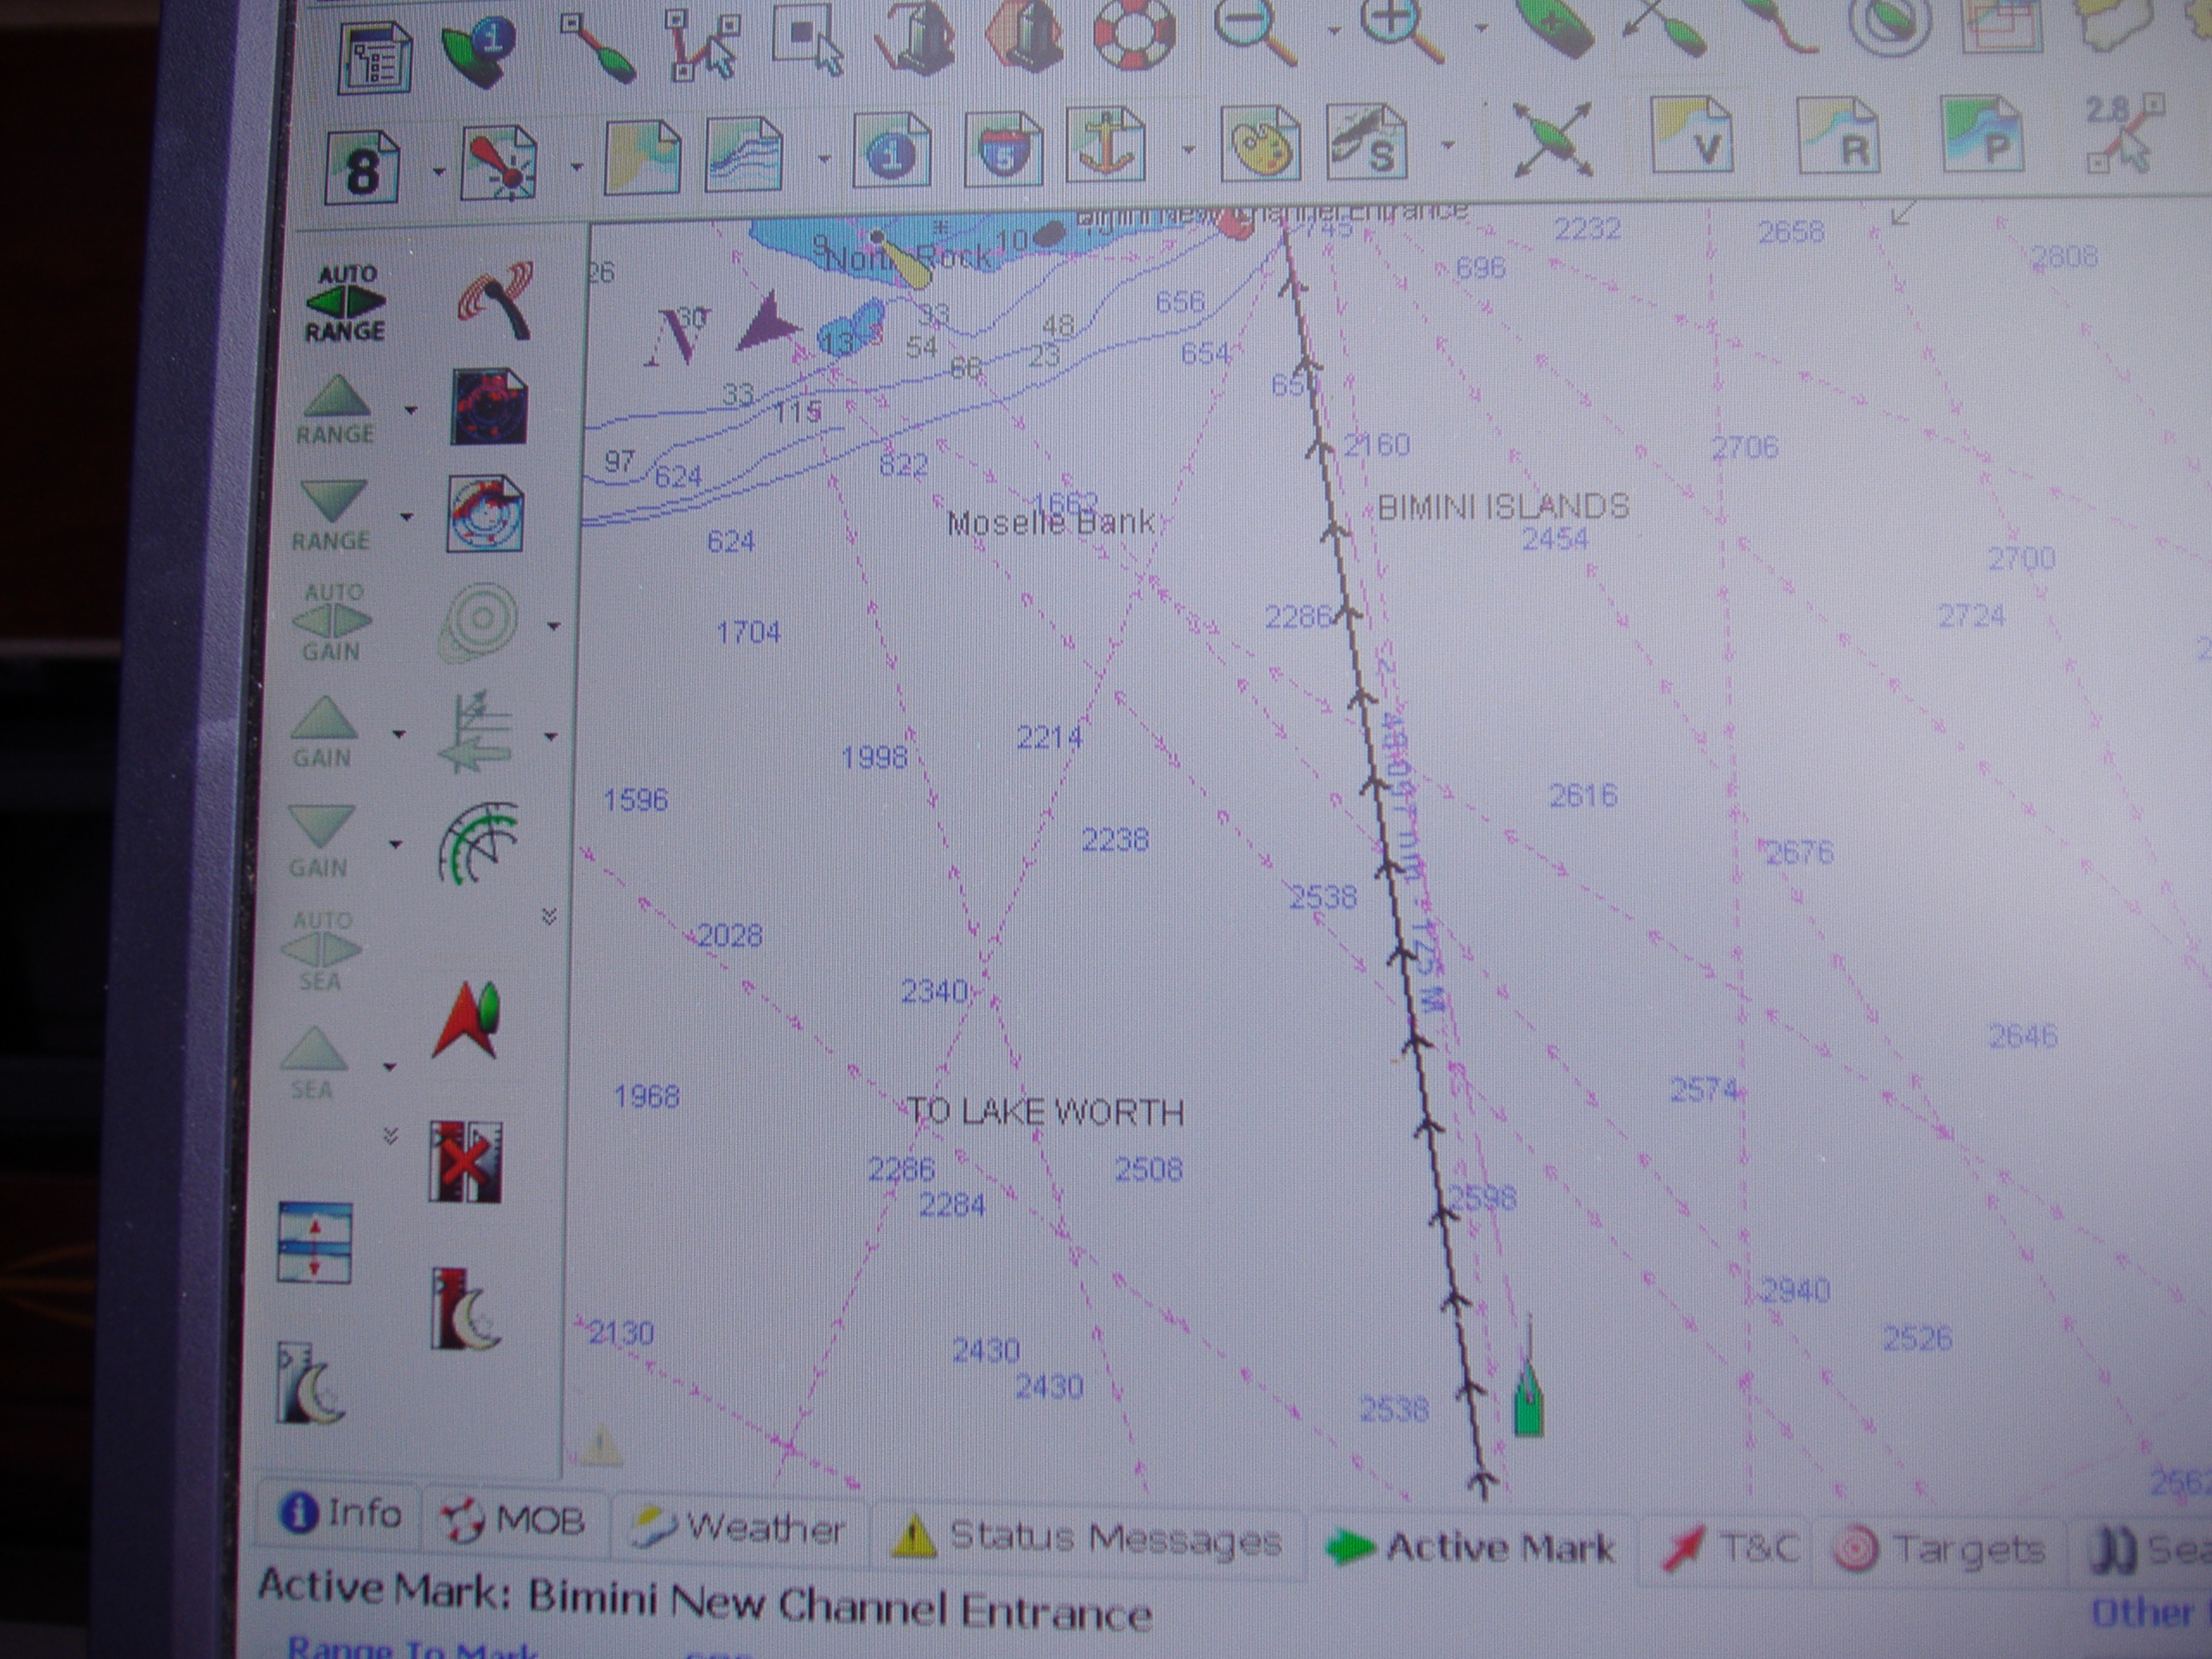Open the properties list icon
The image size is (2212, 1659).
(x=375, y=57)
